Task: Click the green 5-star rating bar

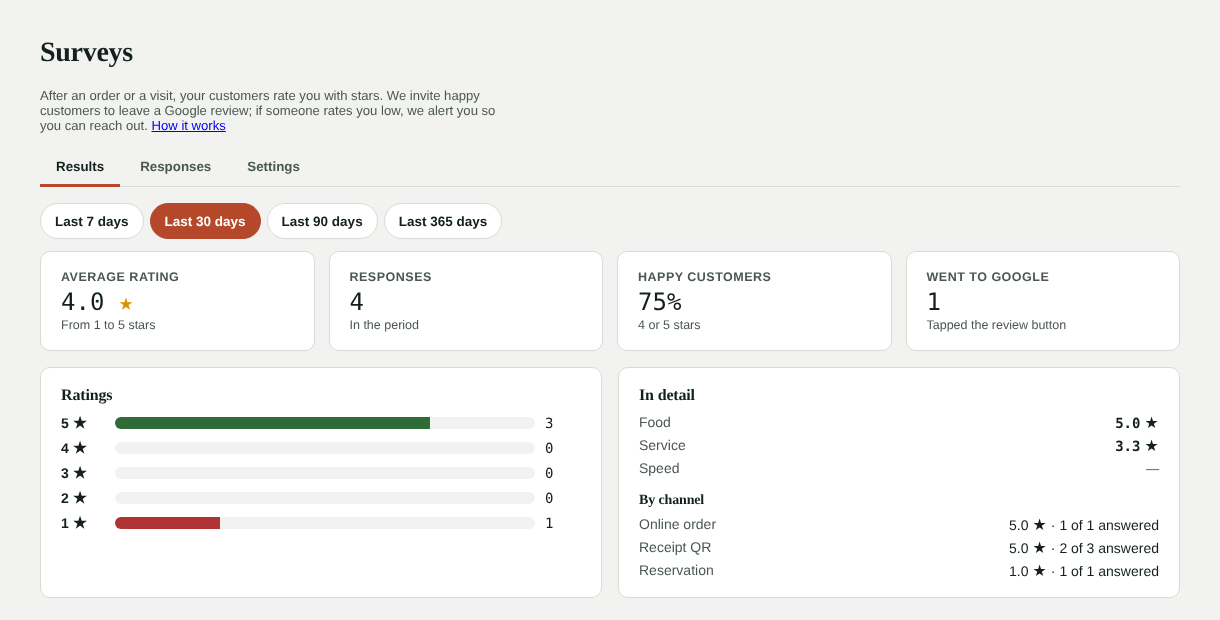Action: [272, 423]
